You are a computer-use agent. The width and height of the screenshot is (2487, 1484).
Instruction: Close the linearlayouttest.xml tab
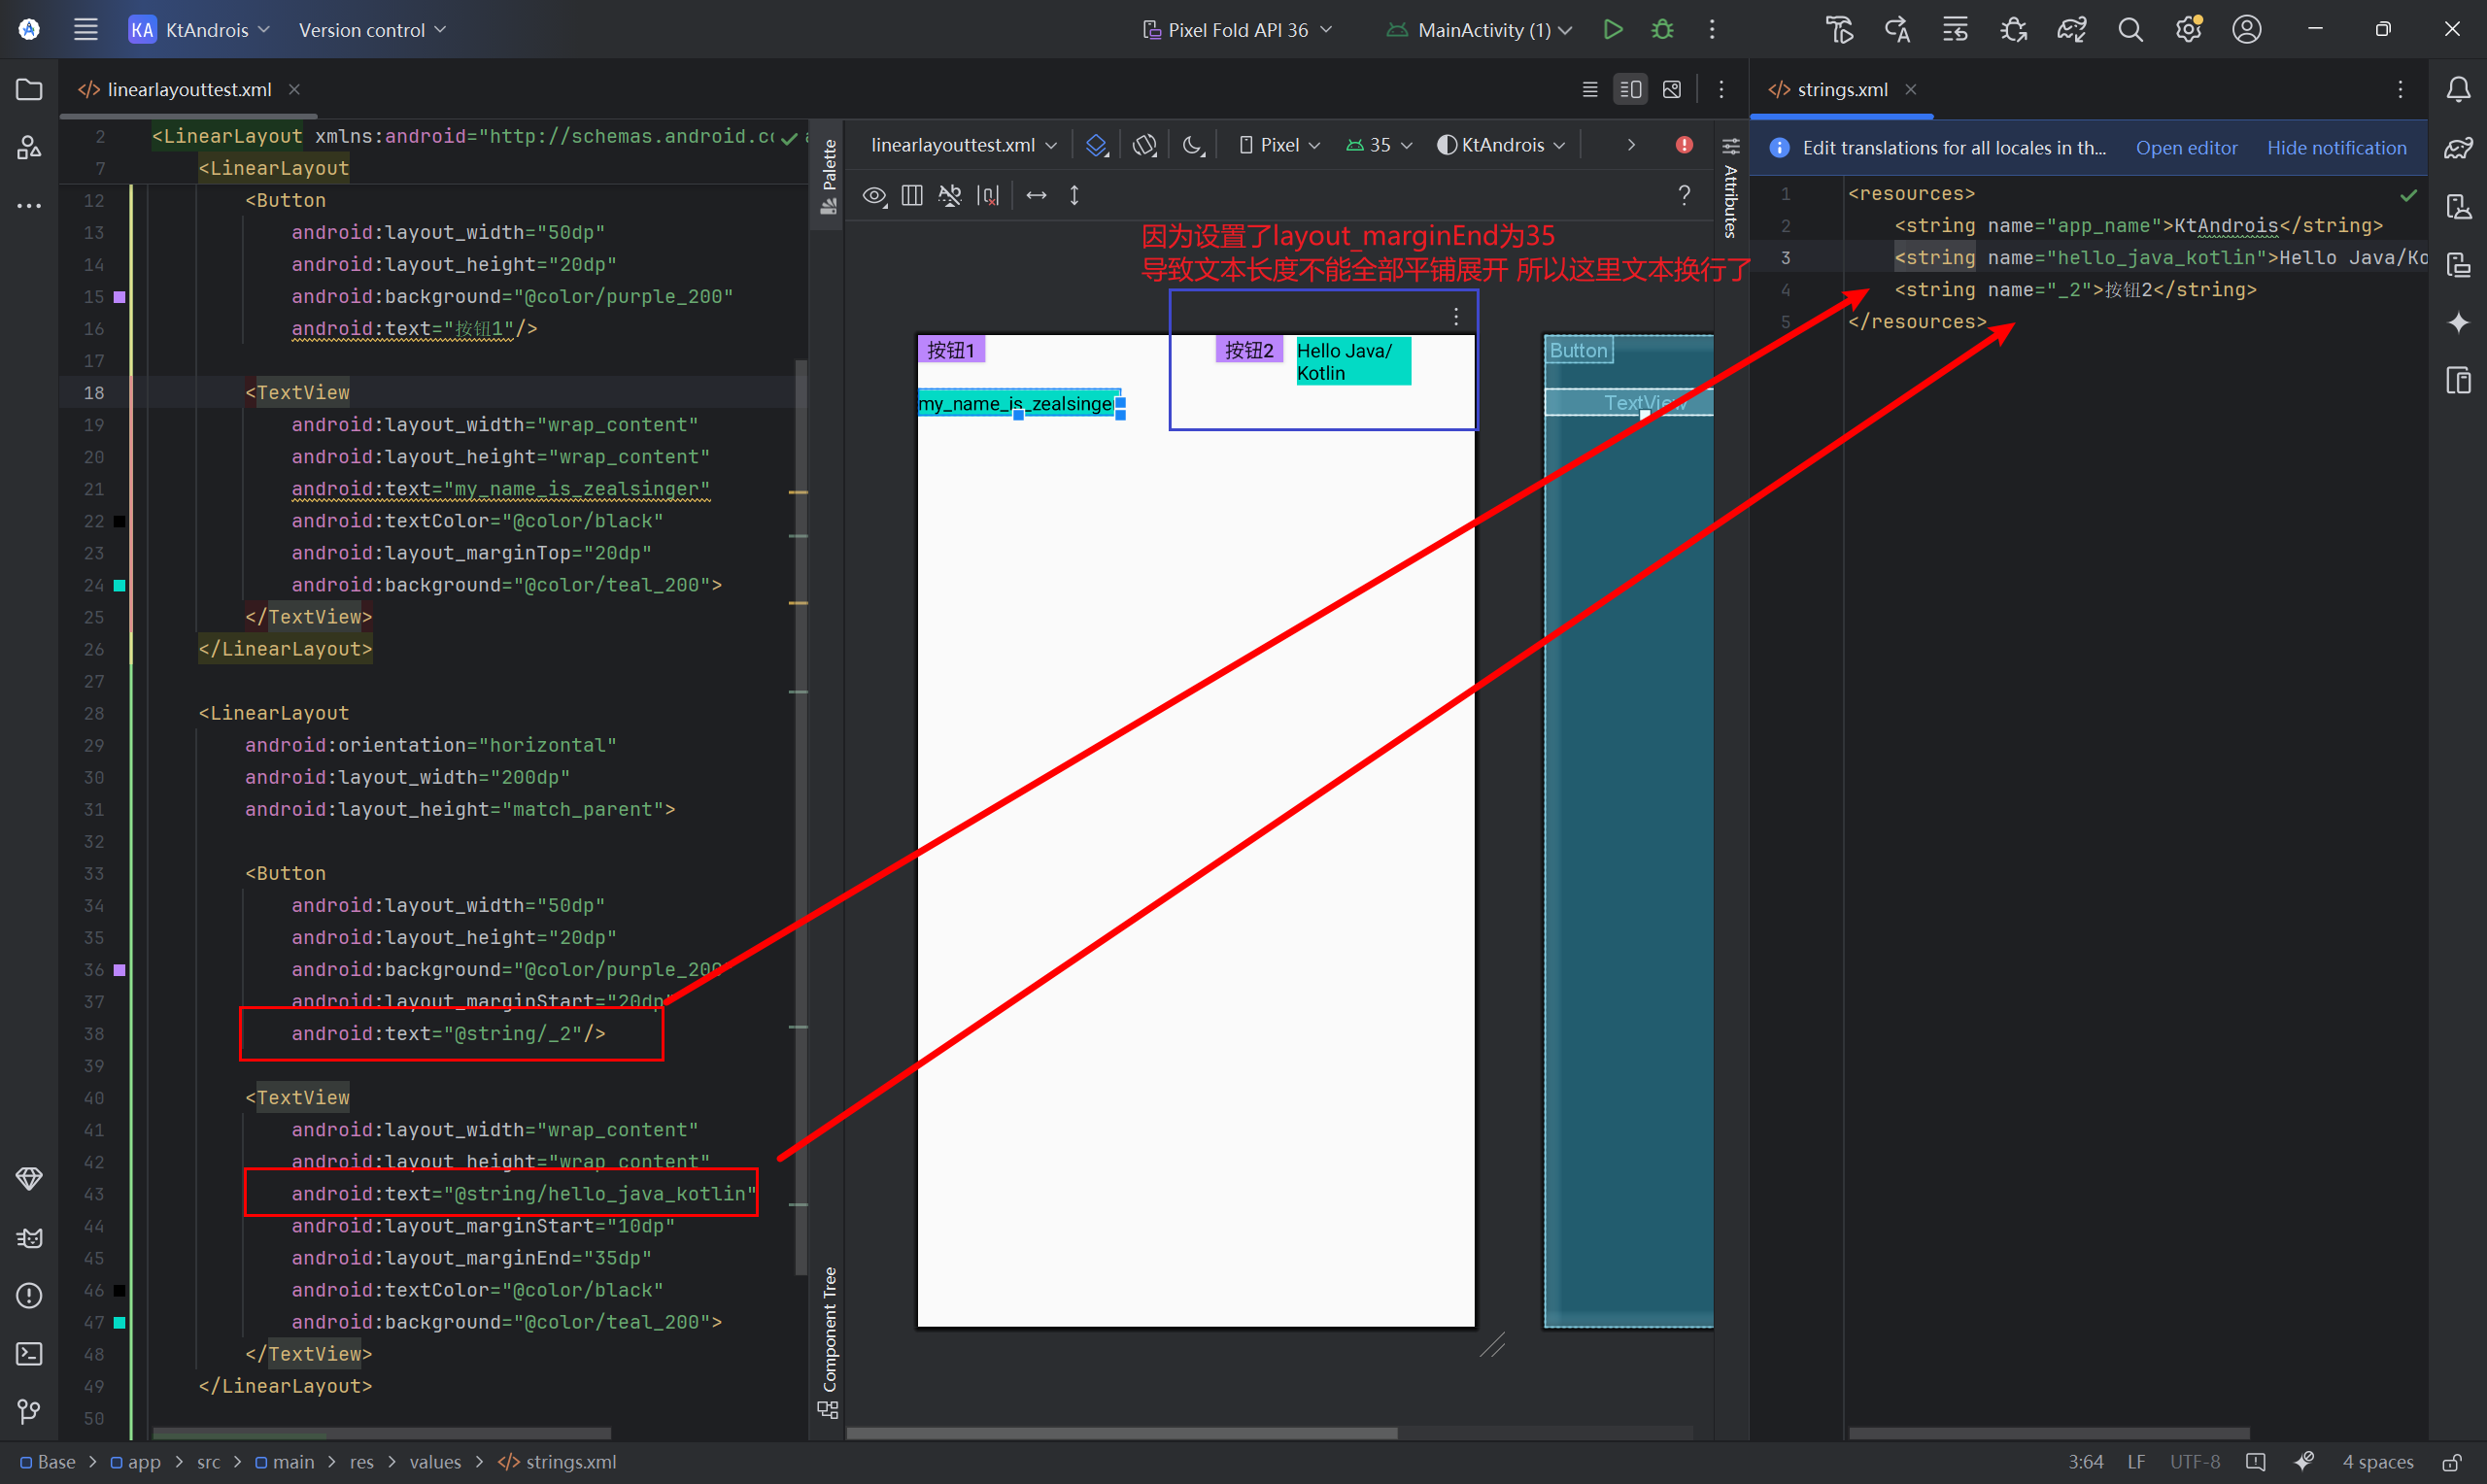coord(294,90)
